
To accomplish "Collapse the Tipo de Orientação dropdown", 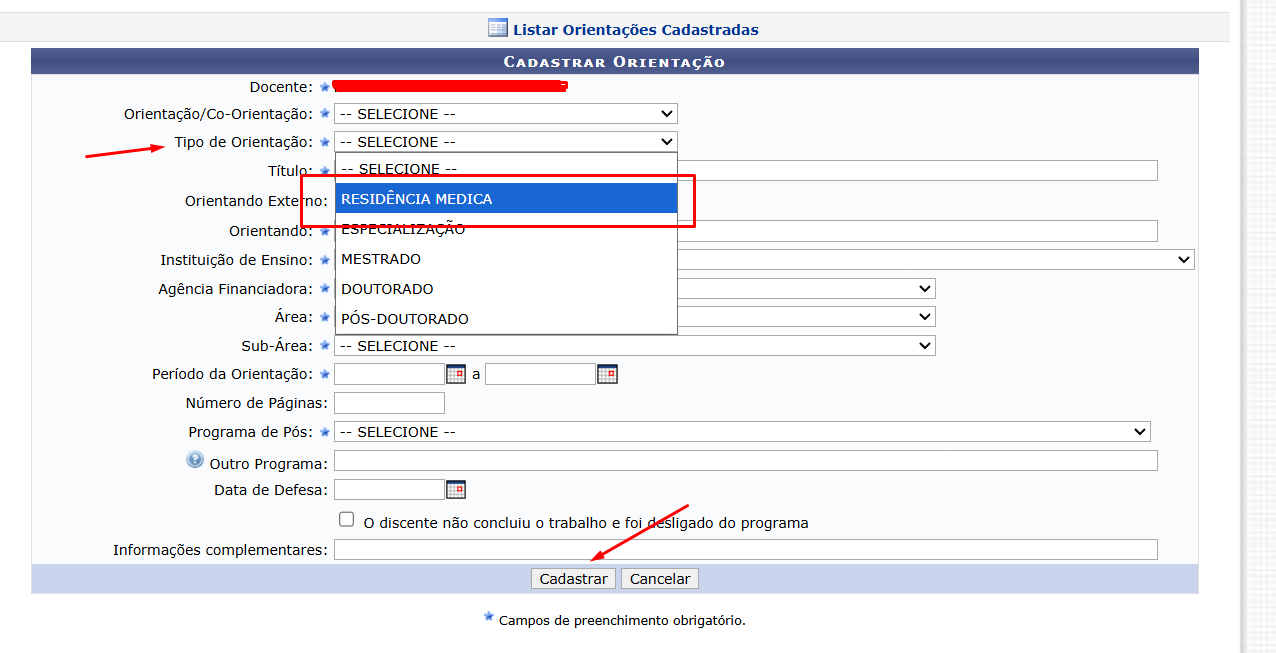I will tap(505, 142).
